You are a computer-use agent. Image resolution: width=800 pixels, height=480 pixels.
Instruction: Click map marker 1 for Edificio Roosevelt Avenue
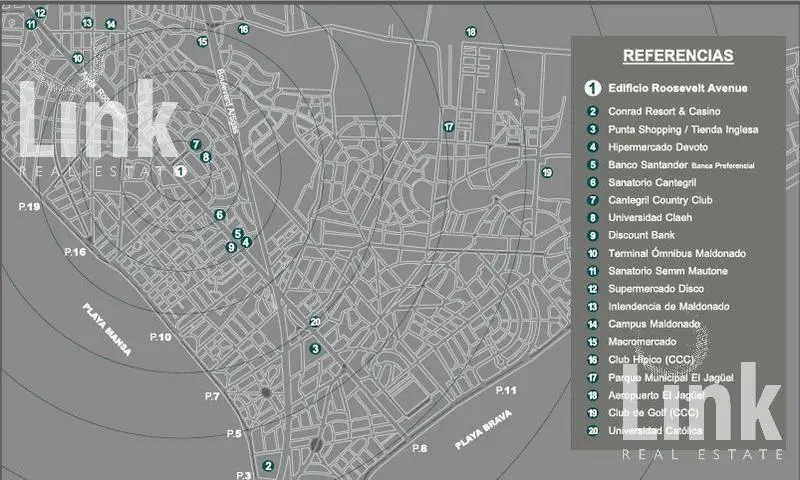point(181,171)
